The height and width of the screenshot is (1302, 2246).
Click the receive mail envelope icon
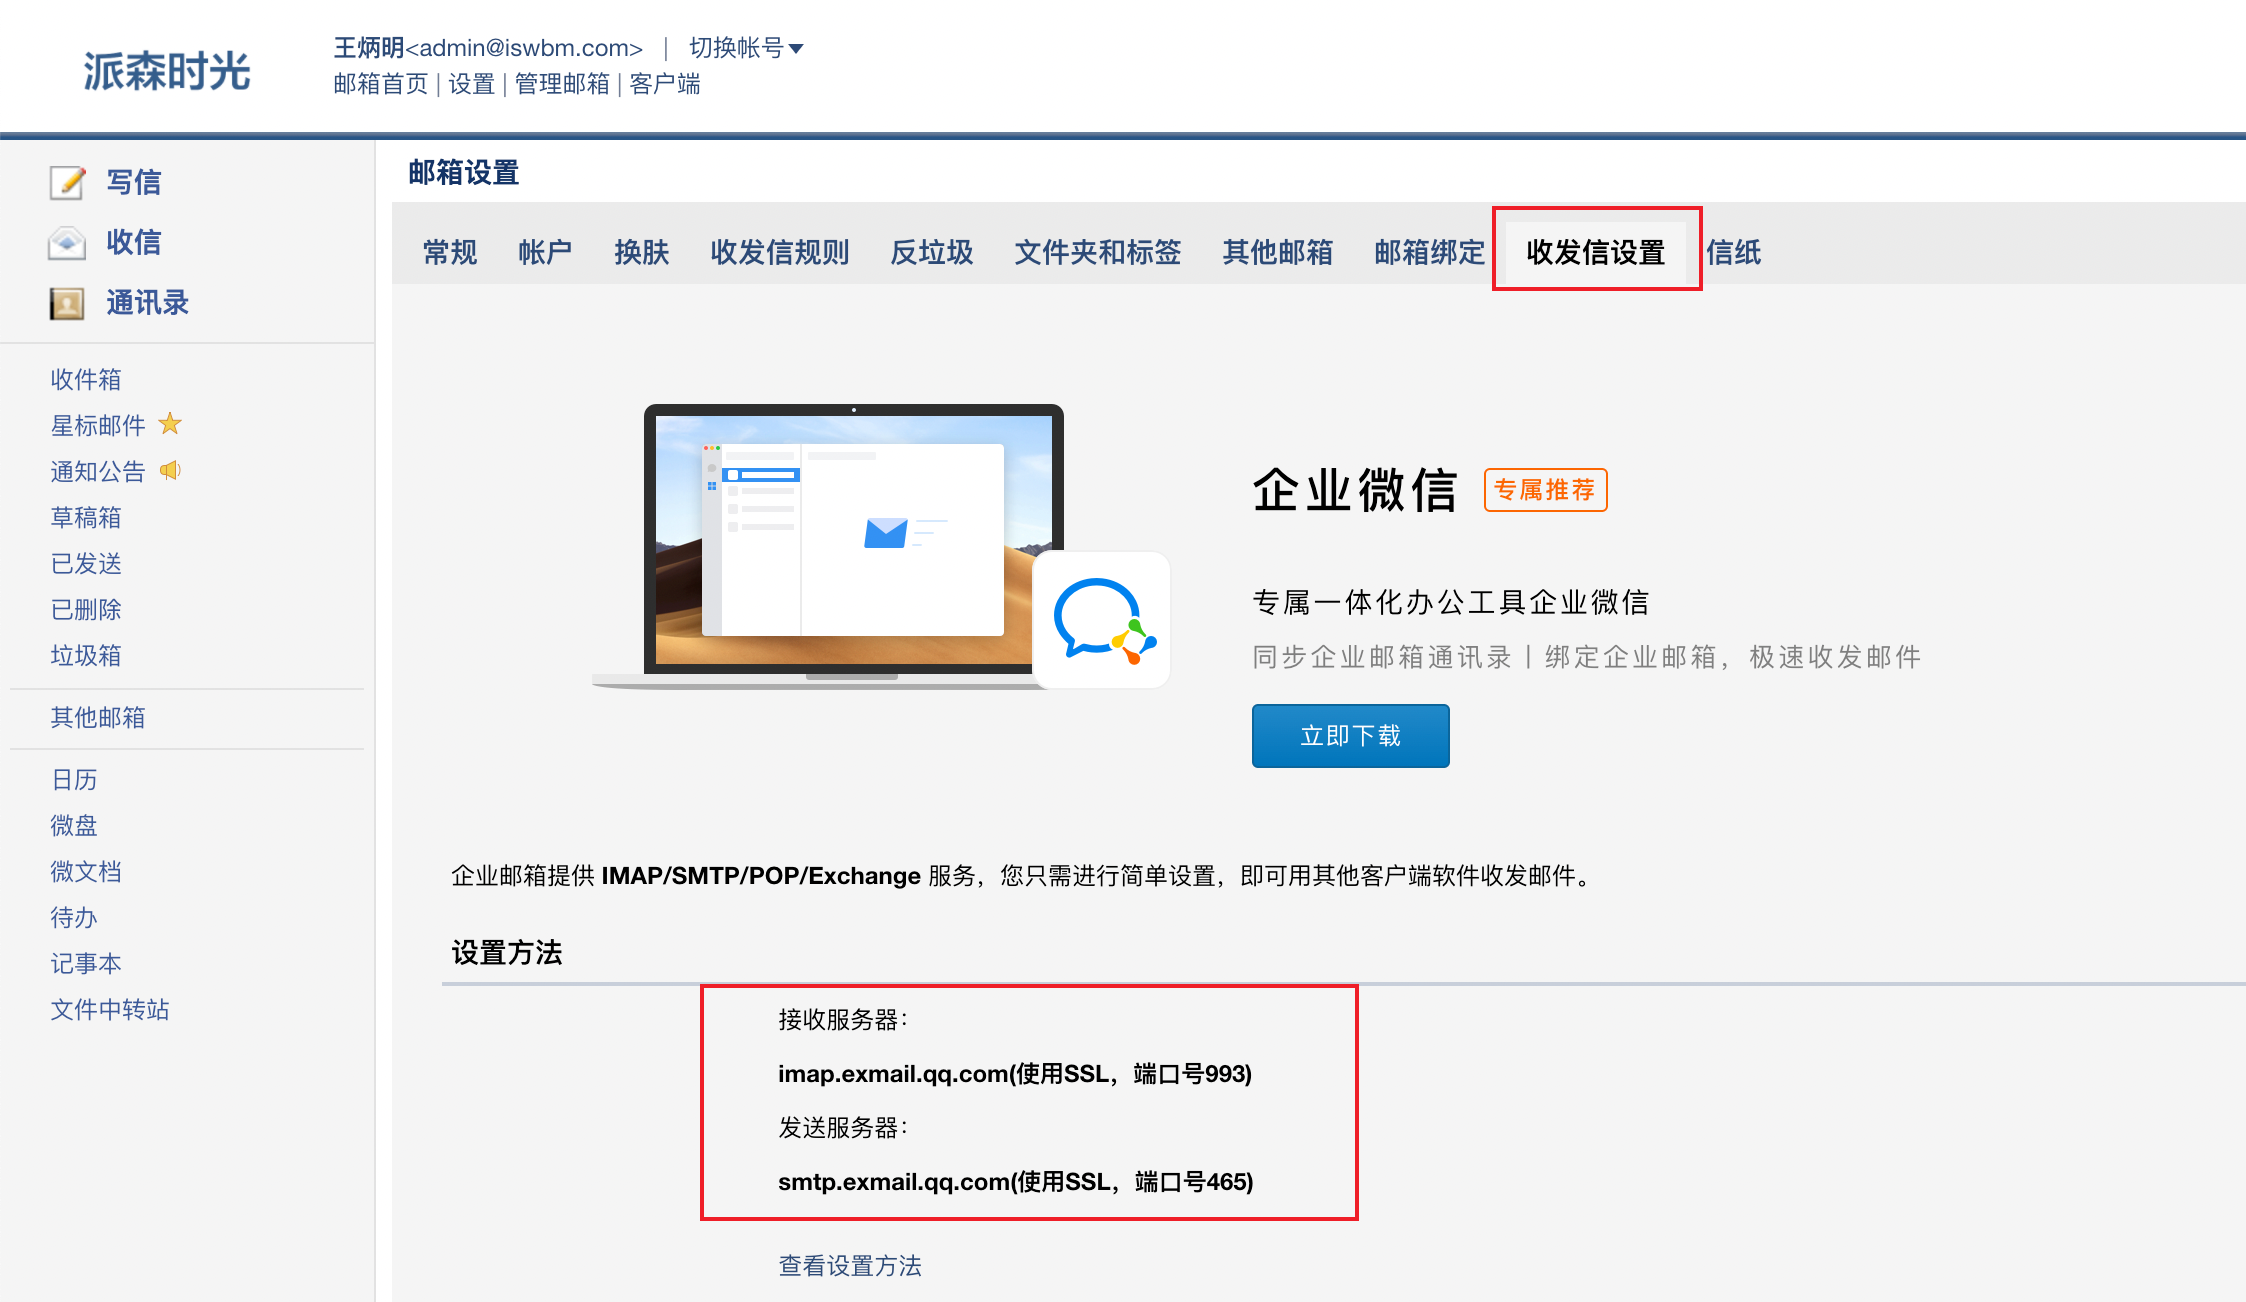point(67,243)
